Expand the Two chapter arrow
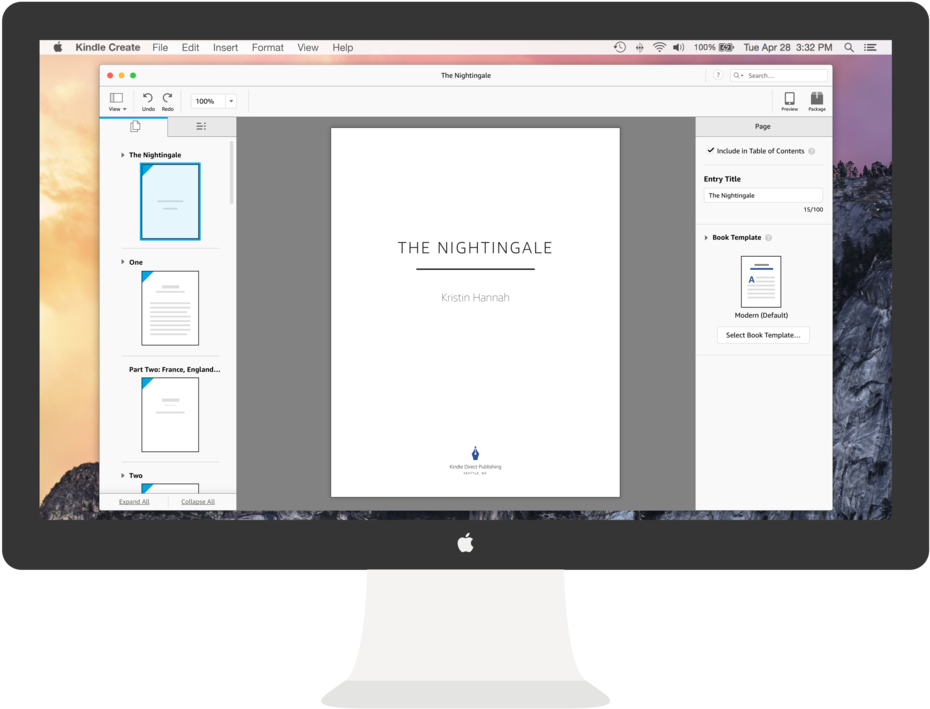 coord(123,475)
